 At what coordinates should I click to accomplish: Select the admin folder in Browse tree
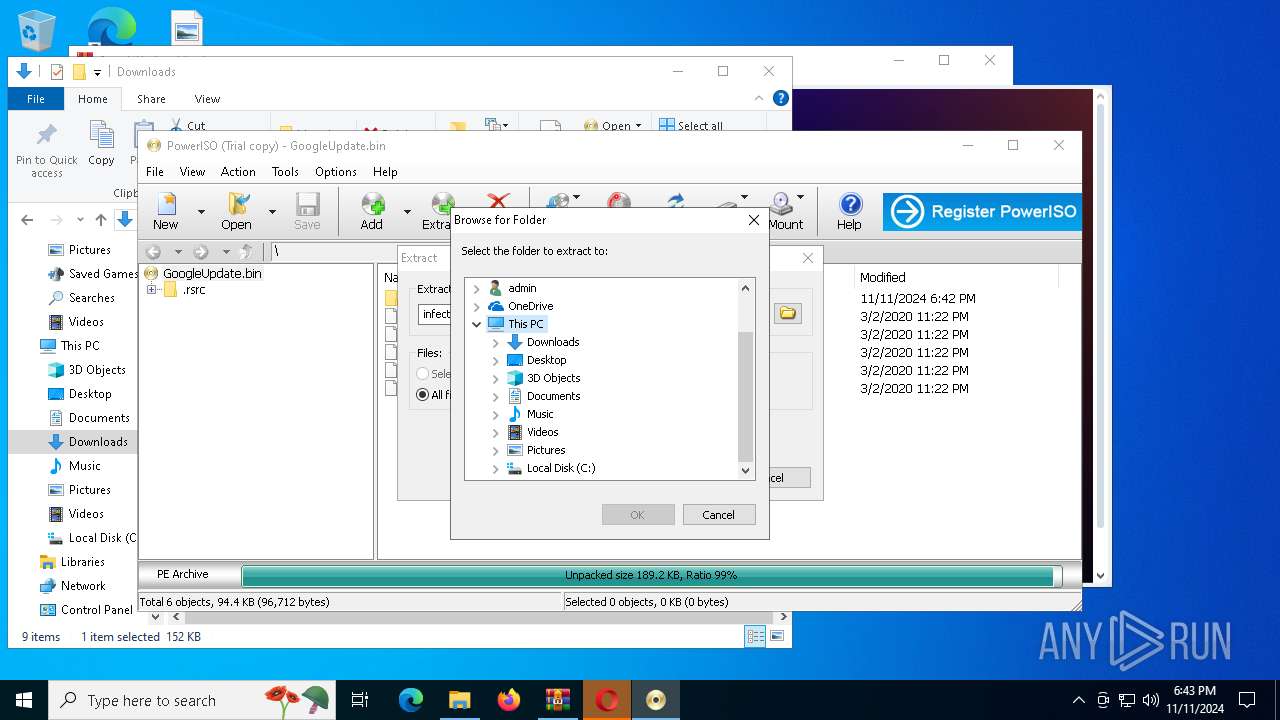pos(522,288)
